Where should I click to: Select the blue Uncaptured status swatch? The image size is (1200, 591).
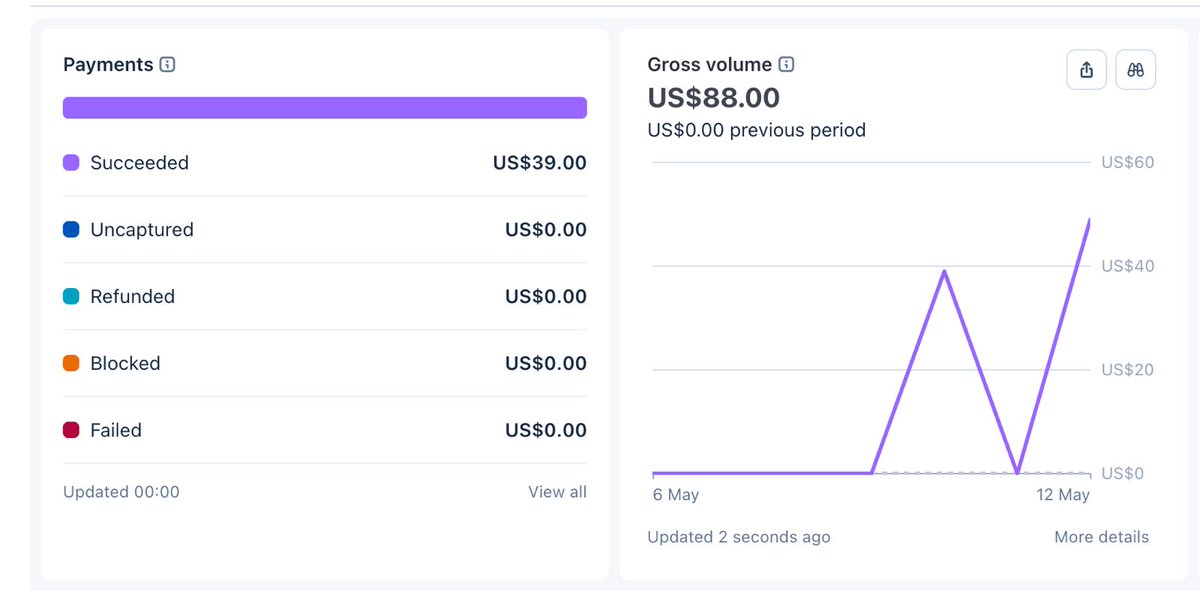point(71,230)
